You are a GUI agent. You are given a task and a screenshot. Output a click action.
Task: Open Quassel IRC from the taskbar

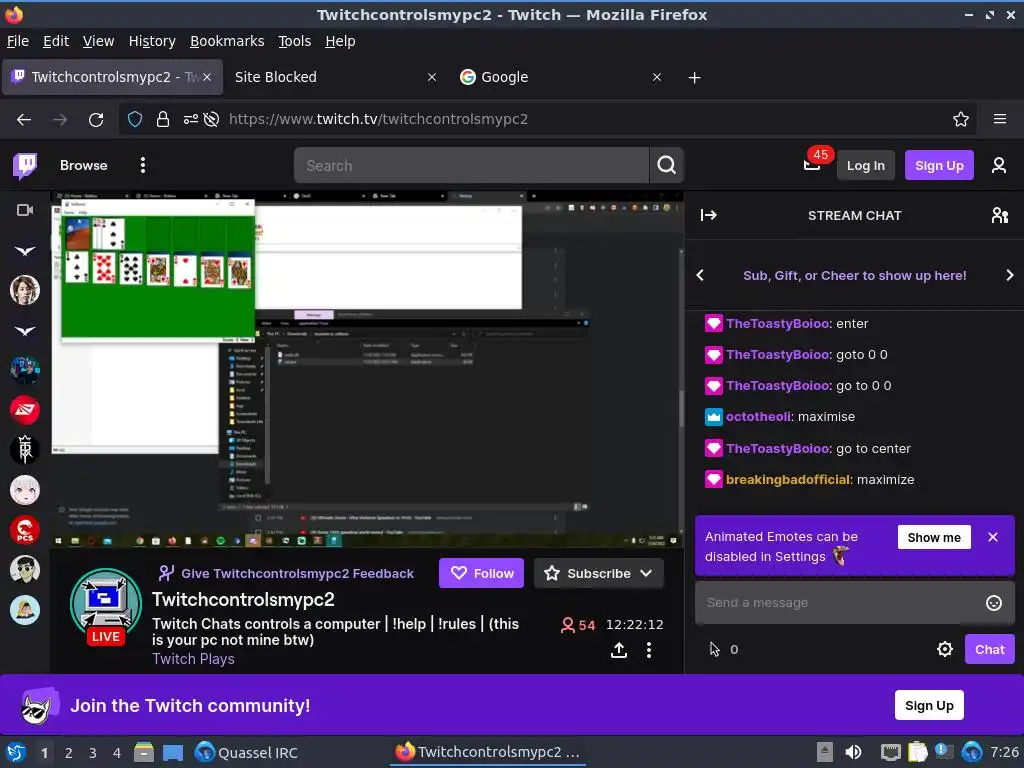click(247, 752)
